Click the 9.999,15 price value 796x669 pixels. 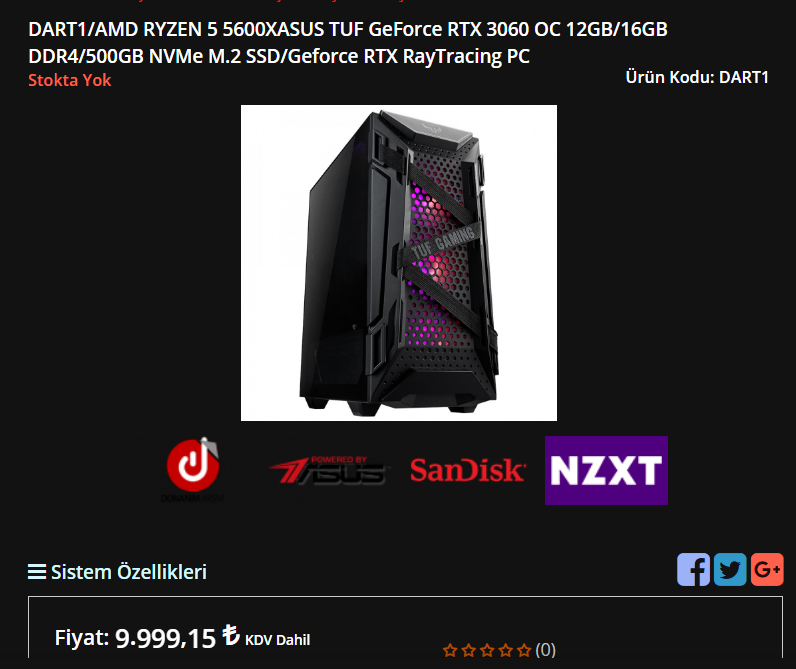tap(165, 638)
